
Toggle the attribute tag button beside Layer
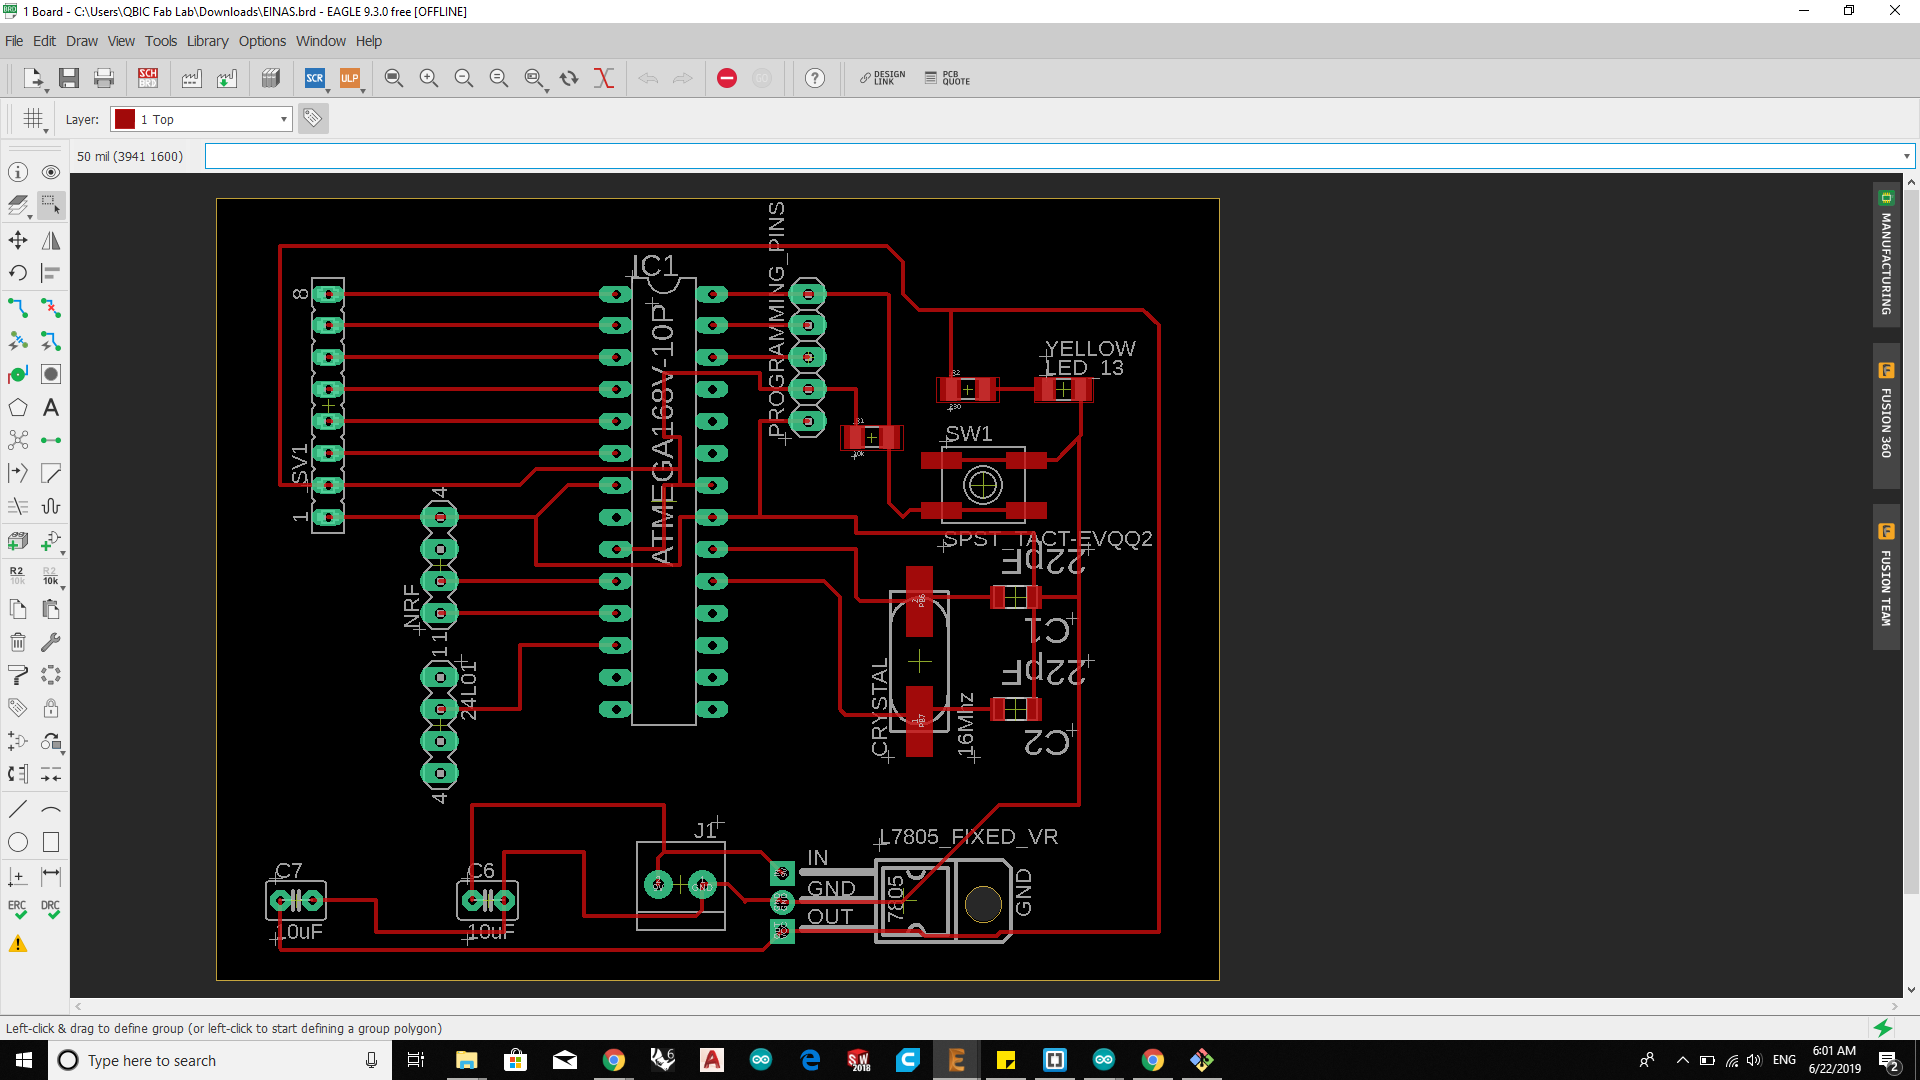[313, 119]
